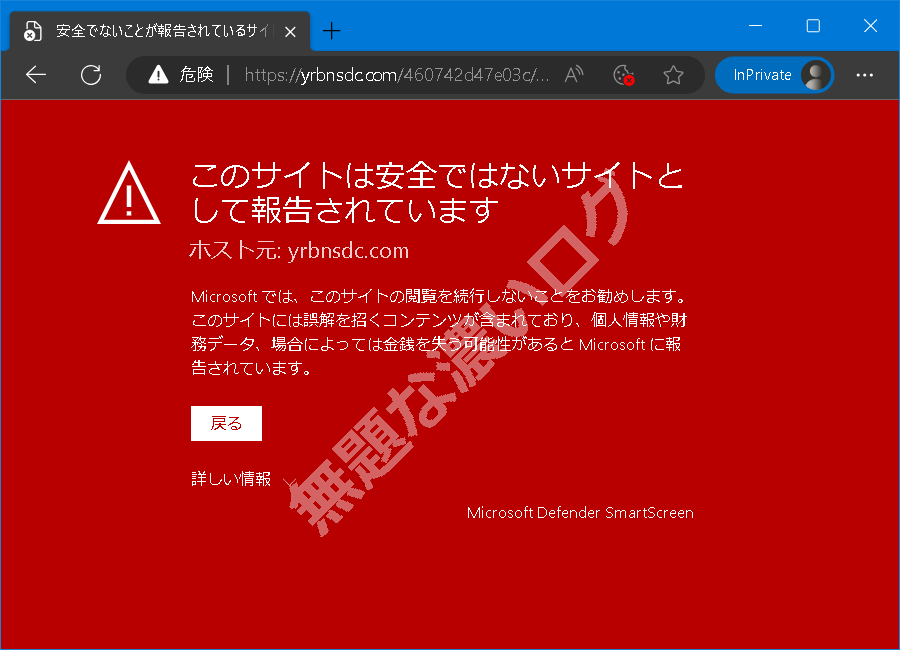Open InPrivate profile button
The image size is (900, 650).
pos(774,75)
